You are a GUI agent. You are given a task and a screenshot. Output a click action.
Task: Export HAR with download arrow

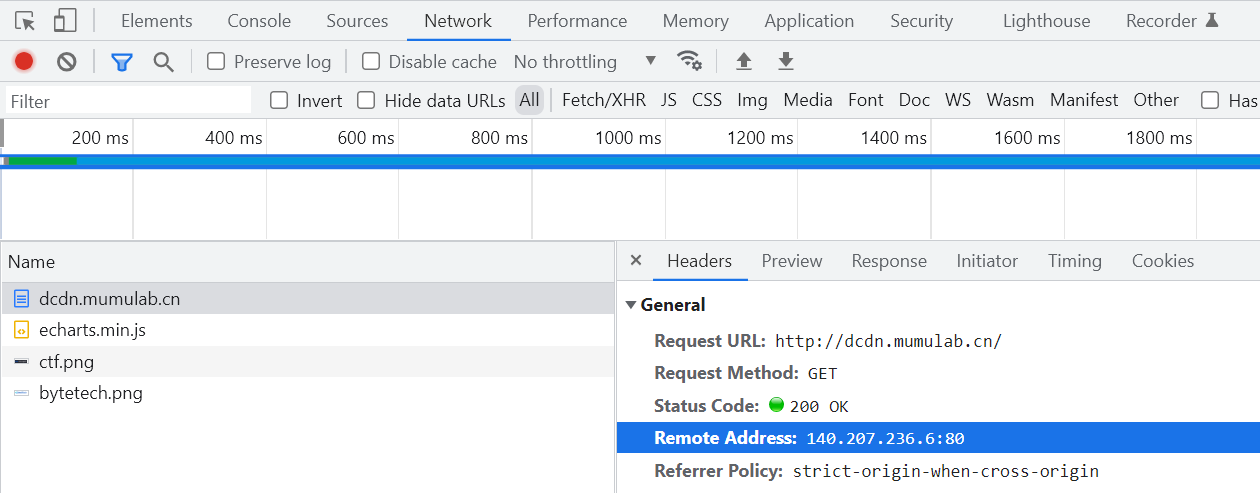(786, 62)
